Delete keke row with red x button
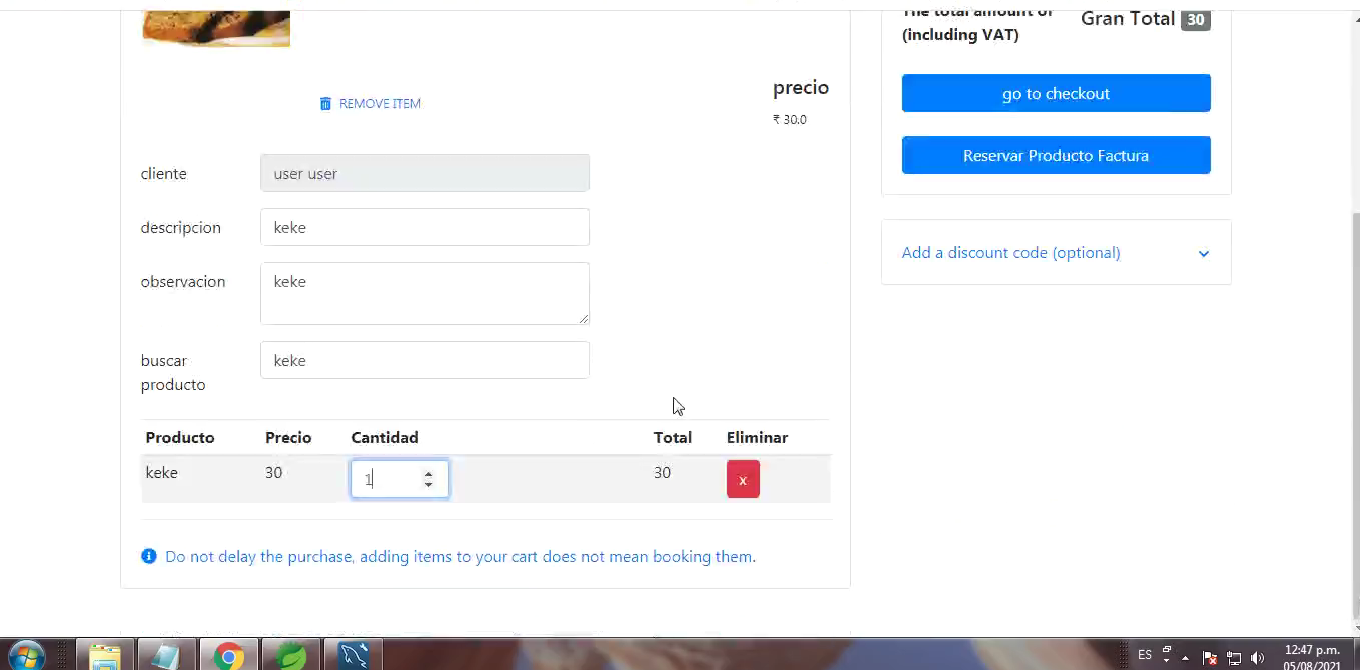1360x670 pixels. 743,479
